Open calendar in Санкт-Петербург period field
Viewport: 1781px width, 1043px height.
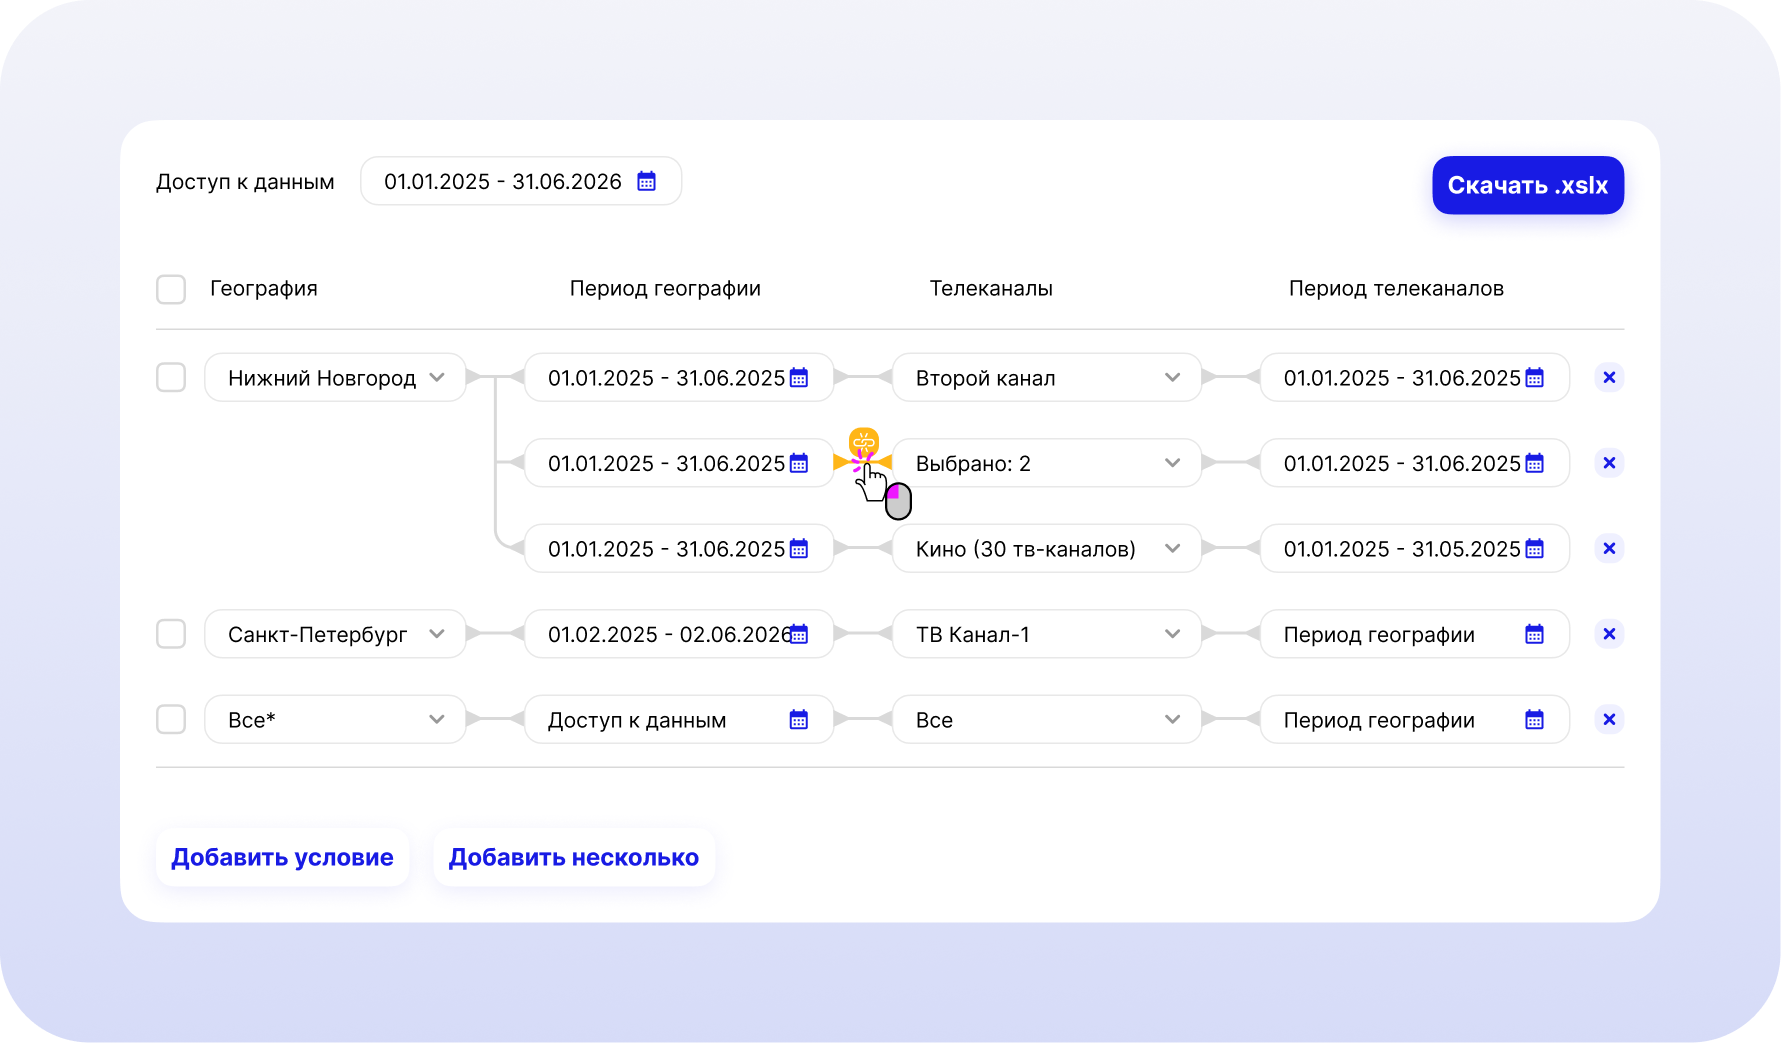tap(797, 633)
